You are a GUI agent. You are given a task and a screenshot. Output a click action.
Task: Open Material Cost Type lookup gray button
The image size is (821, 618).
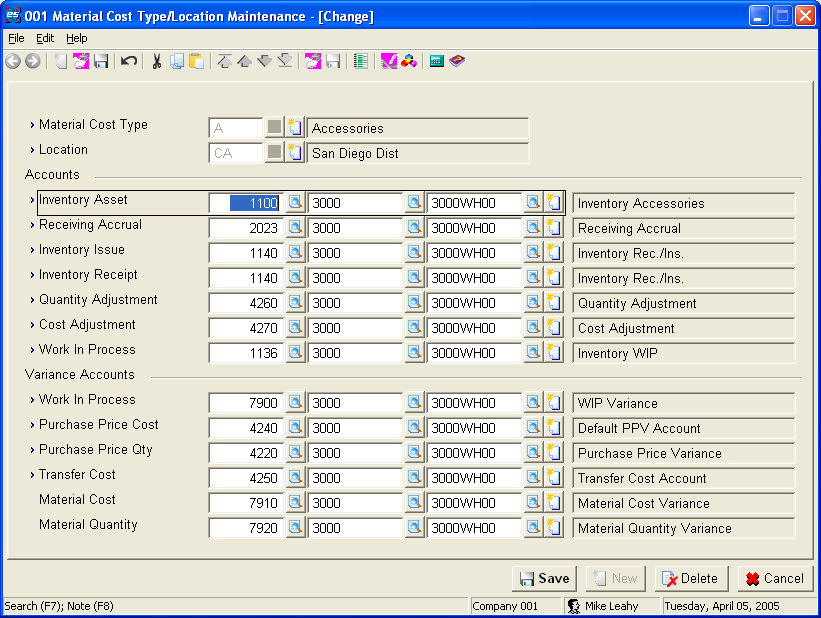274,127
